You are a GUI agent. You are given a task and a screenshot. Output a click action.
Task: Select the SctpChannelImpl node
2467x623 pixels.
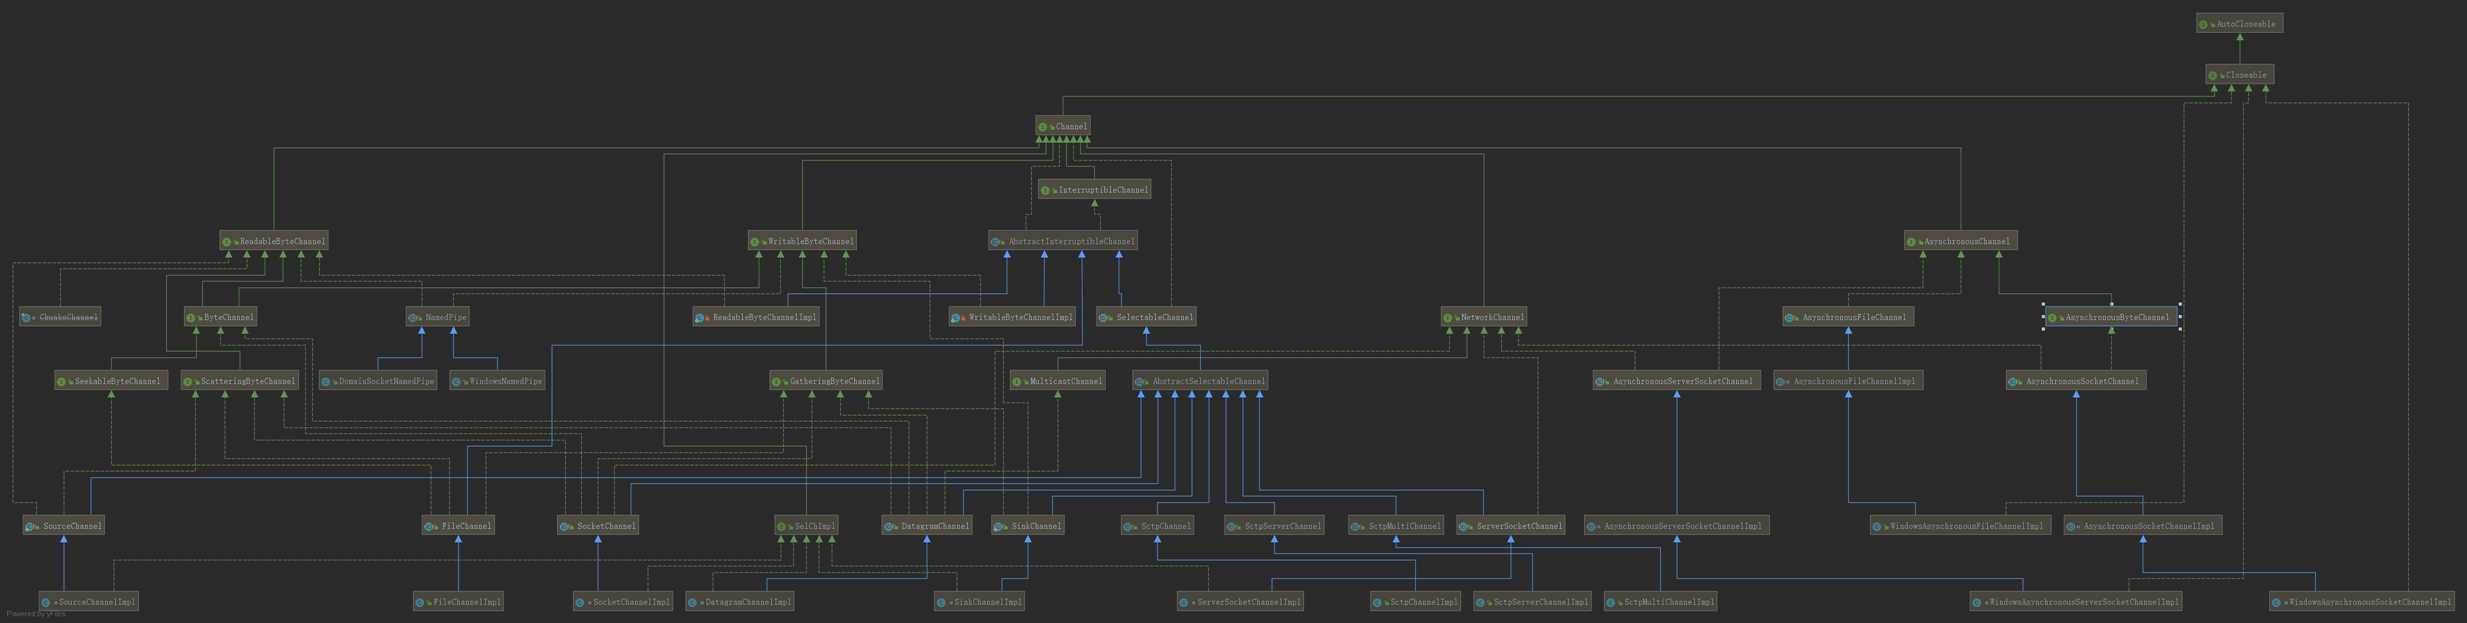1416,601
